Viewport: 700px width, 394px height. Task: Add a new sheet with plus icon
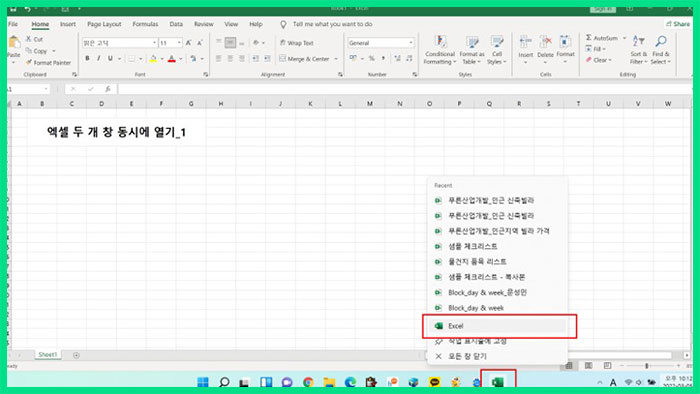click(x=76, y=355)
